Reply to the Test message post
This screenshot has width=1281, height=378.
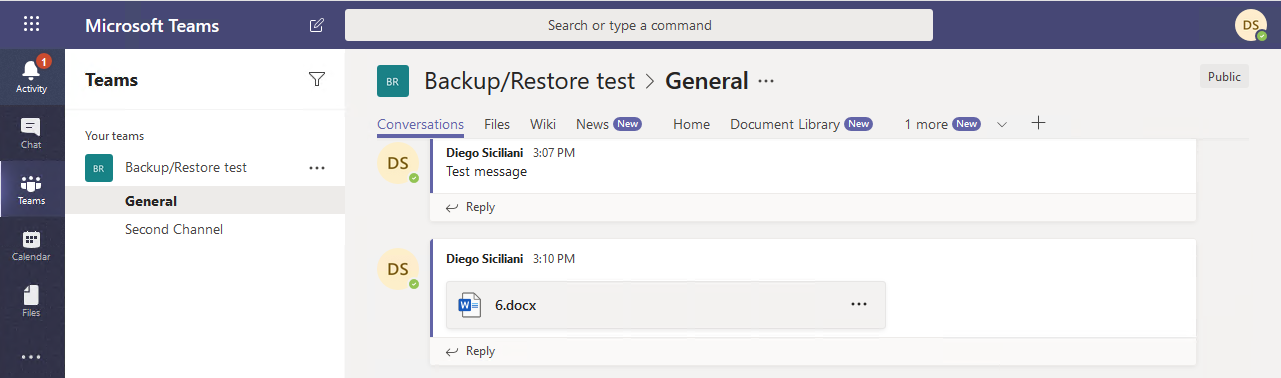(x=470, y=207)
